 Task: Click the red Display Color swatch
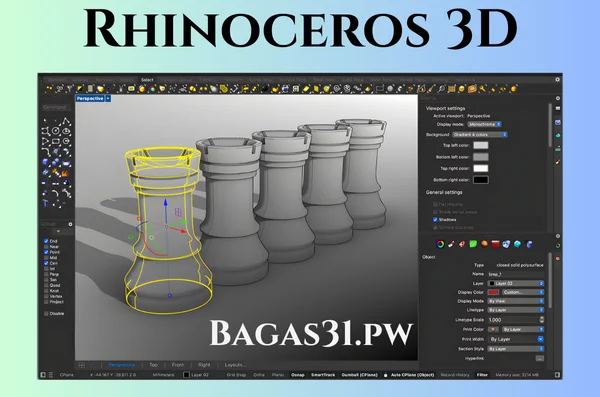click(x=493, y=292)
